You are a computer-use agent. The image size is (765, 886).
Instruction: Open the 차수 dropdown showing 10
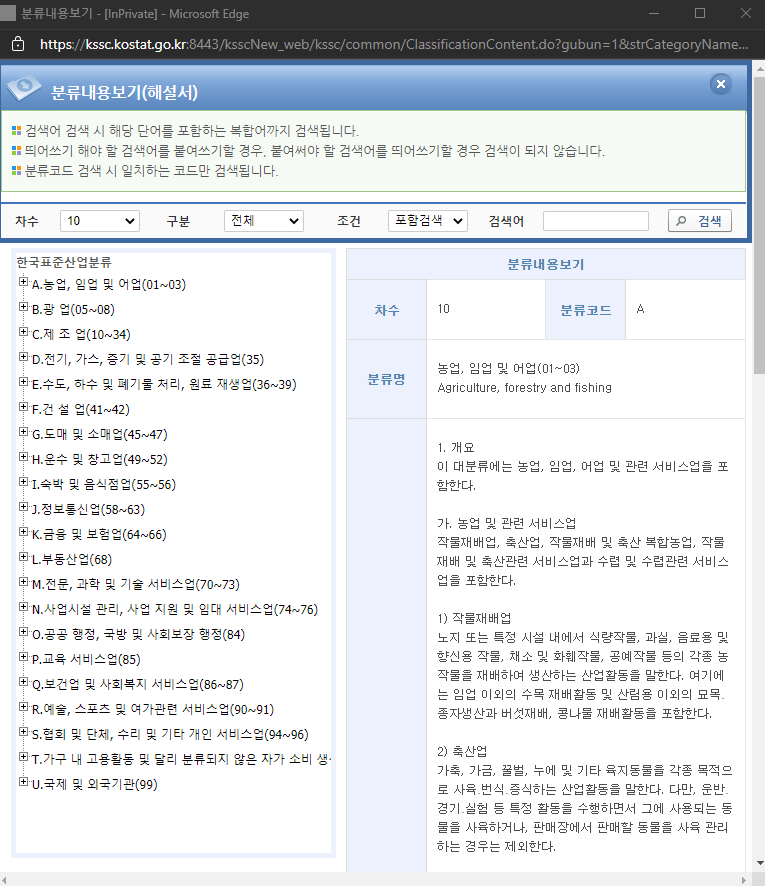pos(100,220)
